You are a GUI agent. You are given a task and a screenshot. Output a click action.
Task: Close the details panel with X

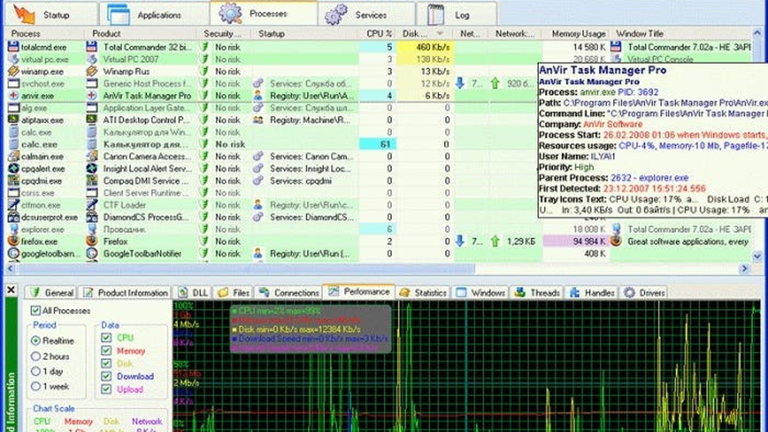tap(11, 290)
